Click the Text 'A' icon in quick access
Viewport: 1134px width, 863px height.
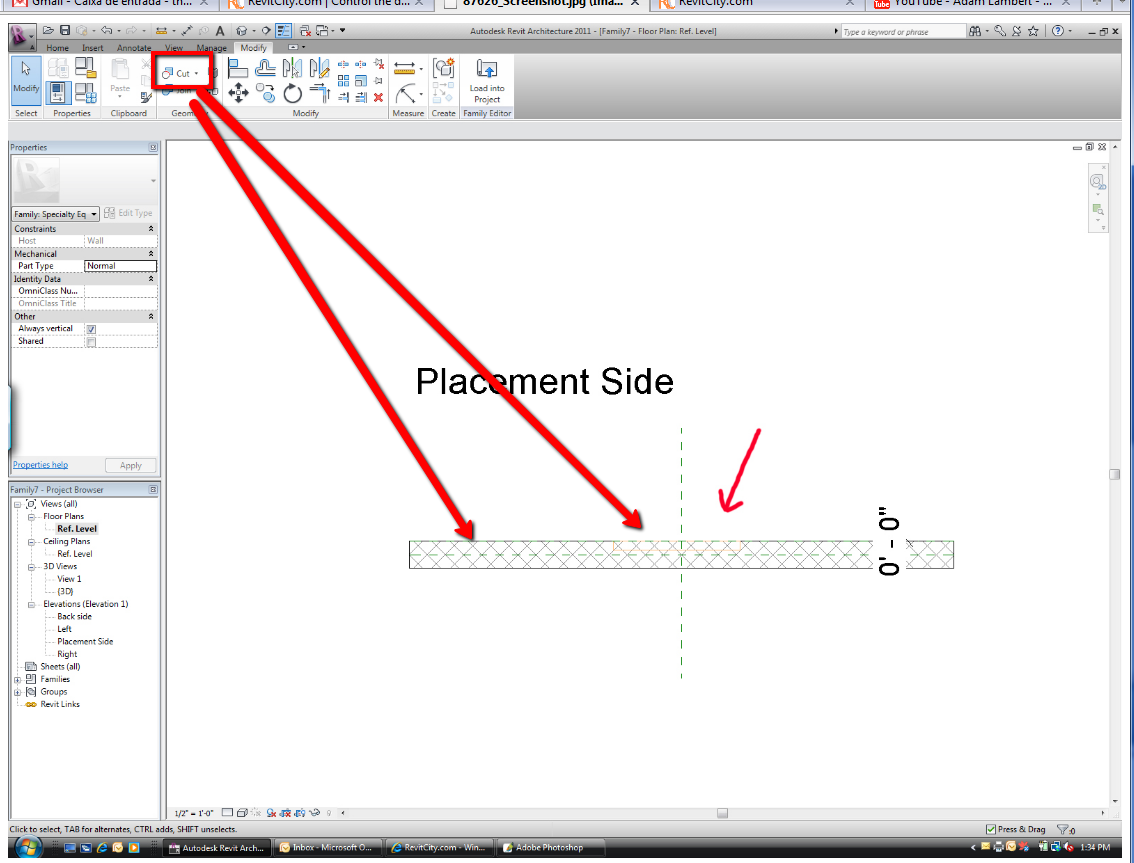221,30
